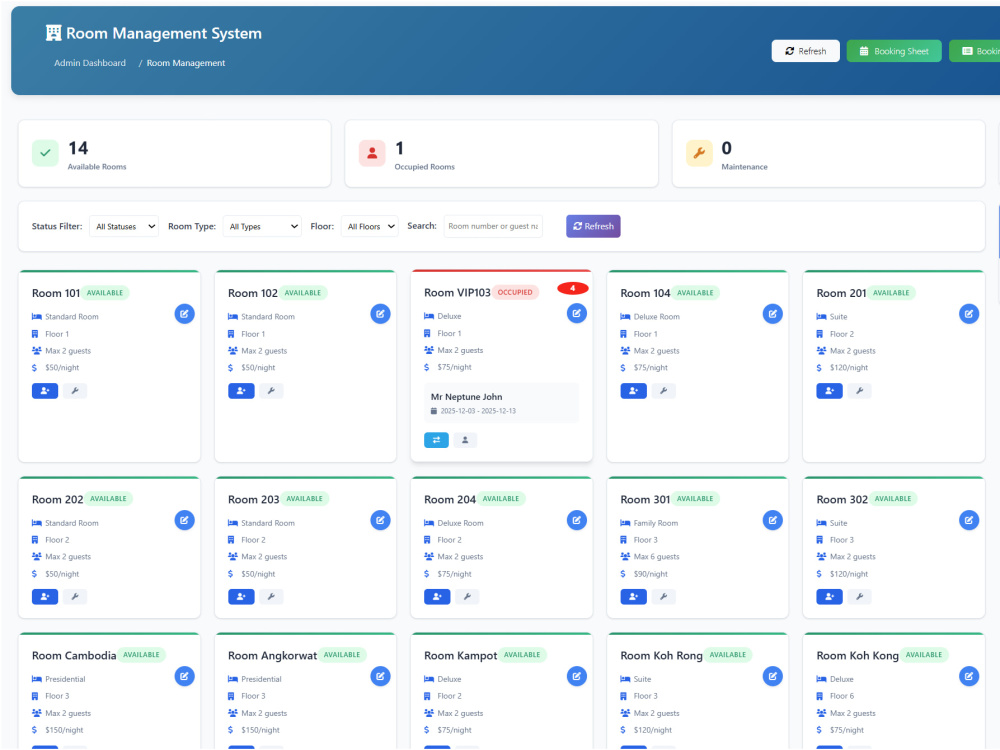Click the purple Refresh filter button
This screenshot has height=750, width=1000.
coord(593,226)
